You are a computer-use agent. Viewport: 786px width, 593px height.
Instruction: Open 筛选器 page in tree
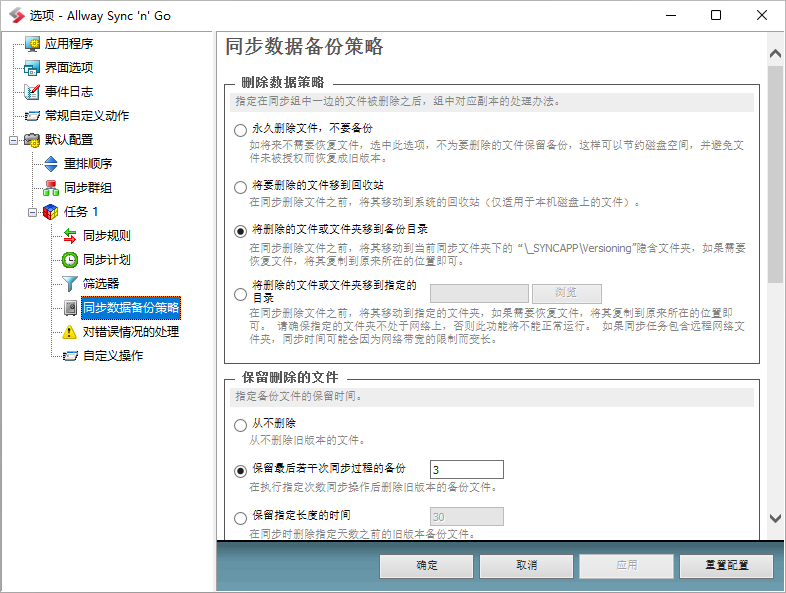pyautogui.click(x=101, y=284)
